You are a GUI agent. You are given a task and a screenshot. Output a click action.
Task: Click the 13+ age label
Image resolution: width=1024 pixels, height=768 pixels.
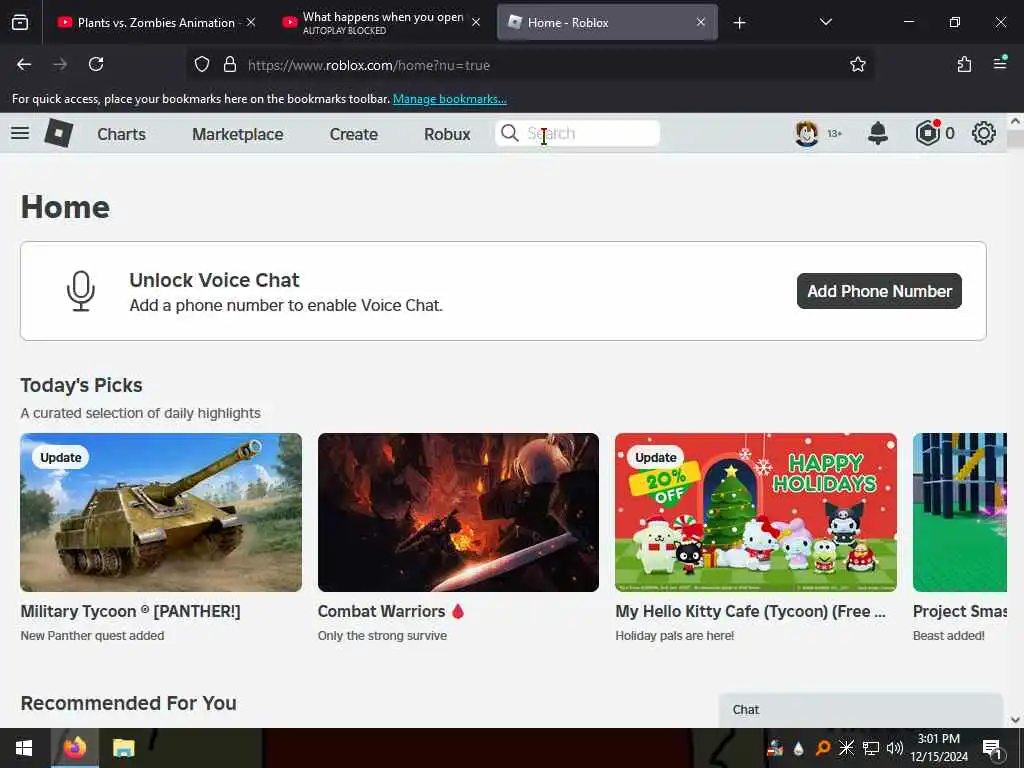pyautogui.click(x=835, y=133)
